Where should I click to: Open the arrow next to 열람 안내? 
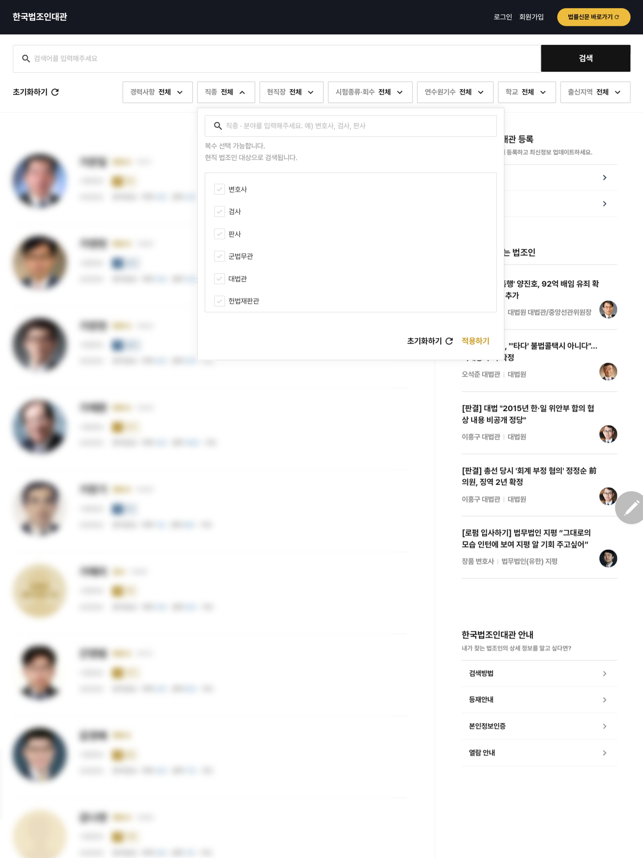click(x=604, y=753)
